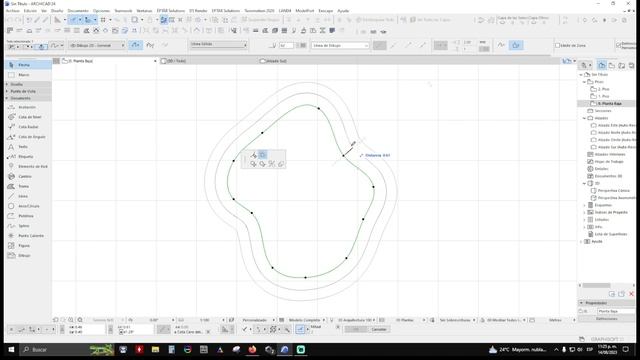Open the Dibujo 2D - General layer dropdown
640x360 pixels.
tap(97, 45)
